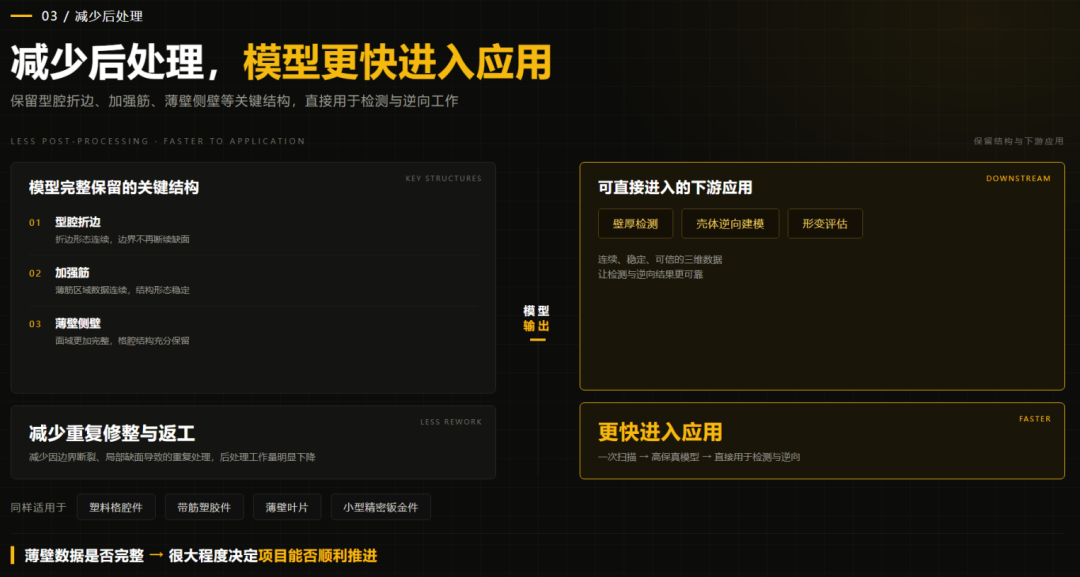
Task: Select the 壳体逆向建模 chip
Action: click(x=730, y=224)
